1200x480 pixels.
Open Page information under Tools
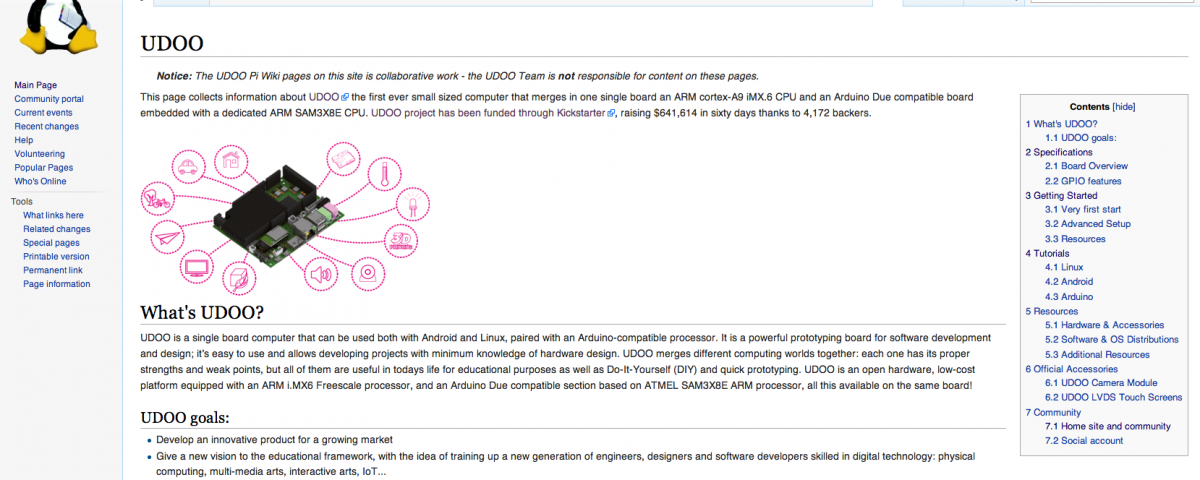[x=57, y=284]
